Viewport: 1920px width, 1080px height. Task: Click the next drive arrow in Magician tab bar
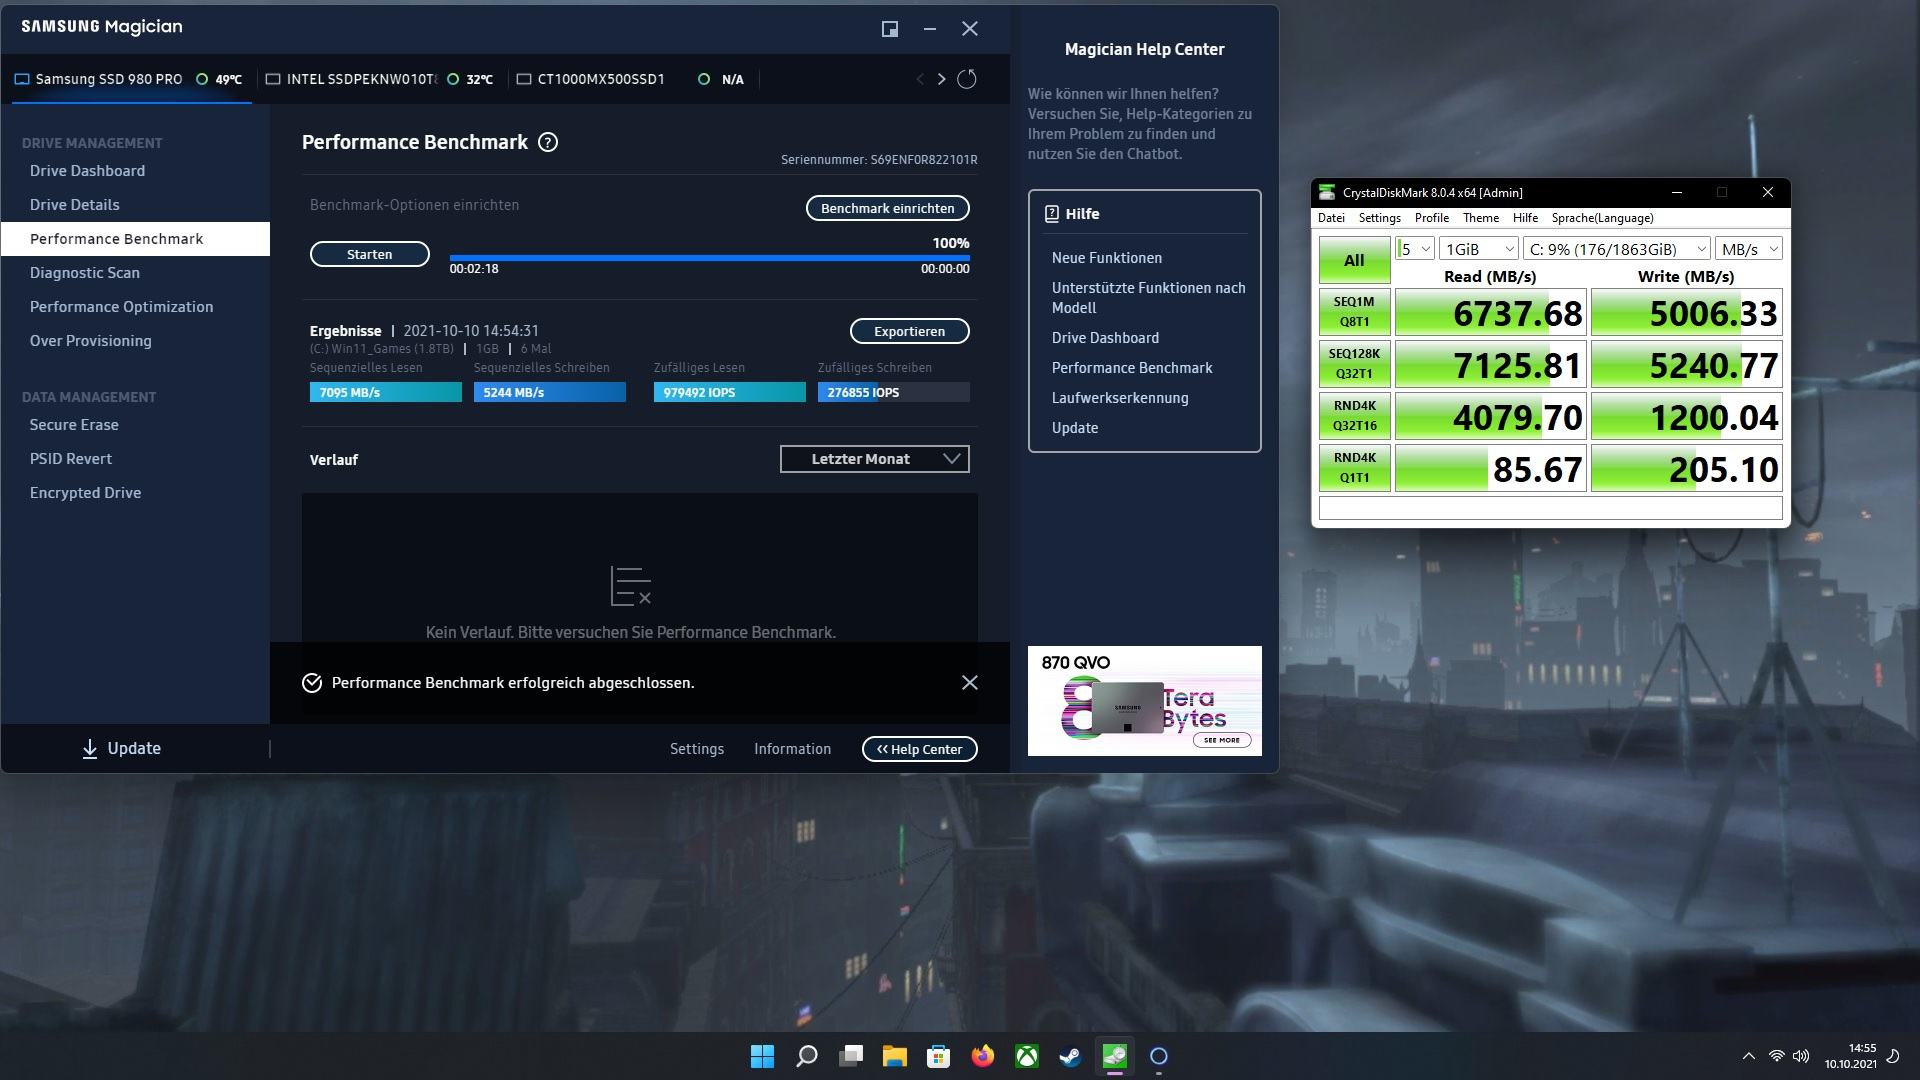click(x=941, y=79)
